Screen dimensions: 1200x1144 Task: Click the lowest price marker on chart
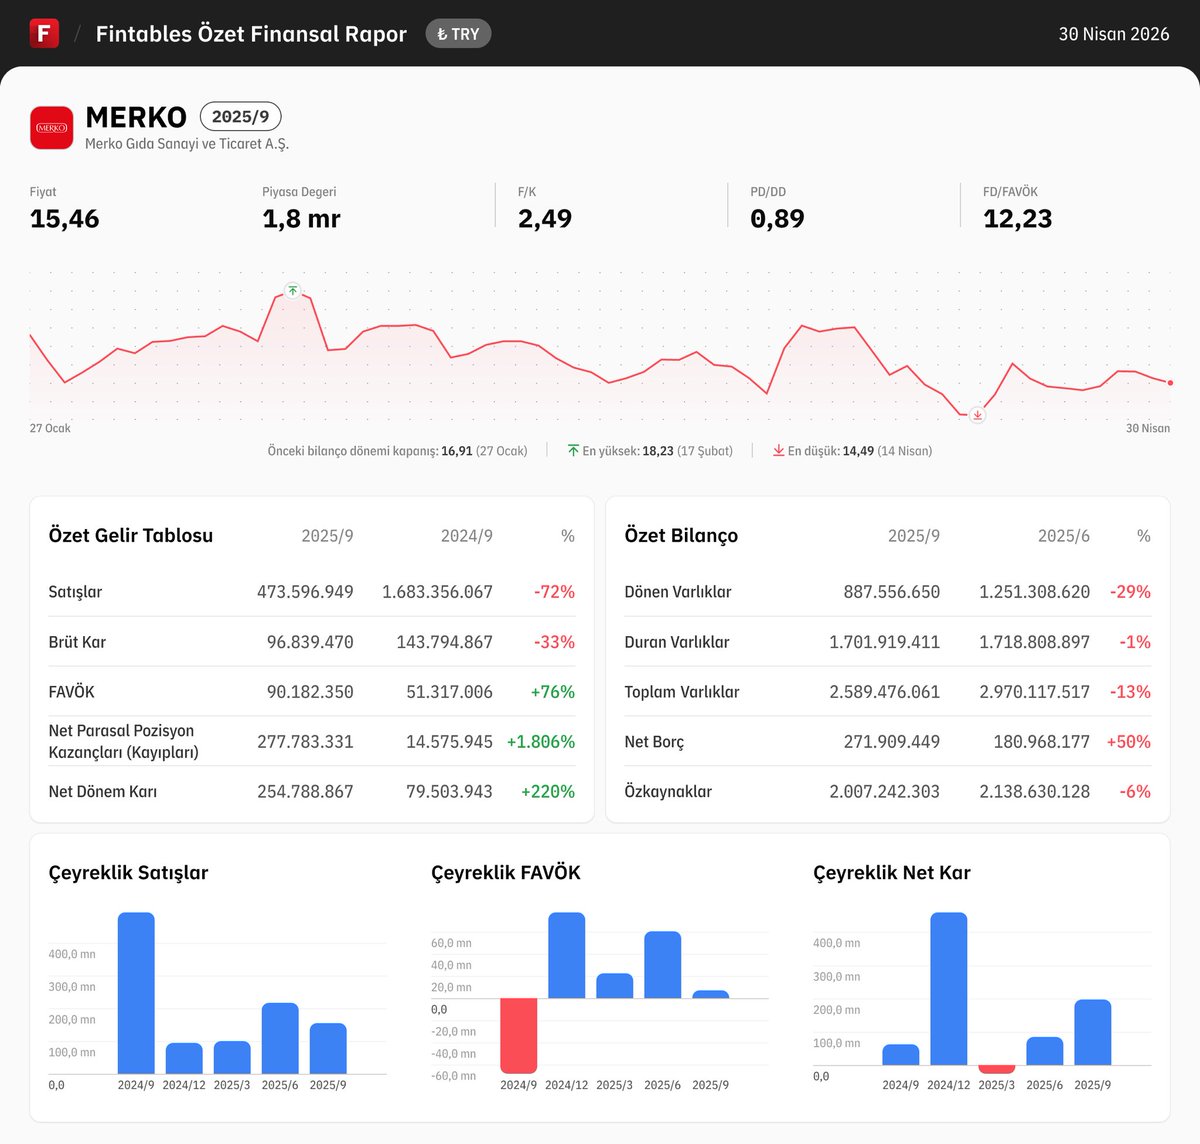coord(978,415)
